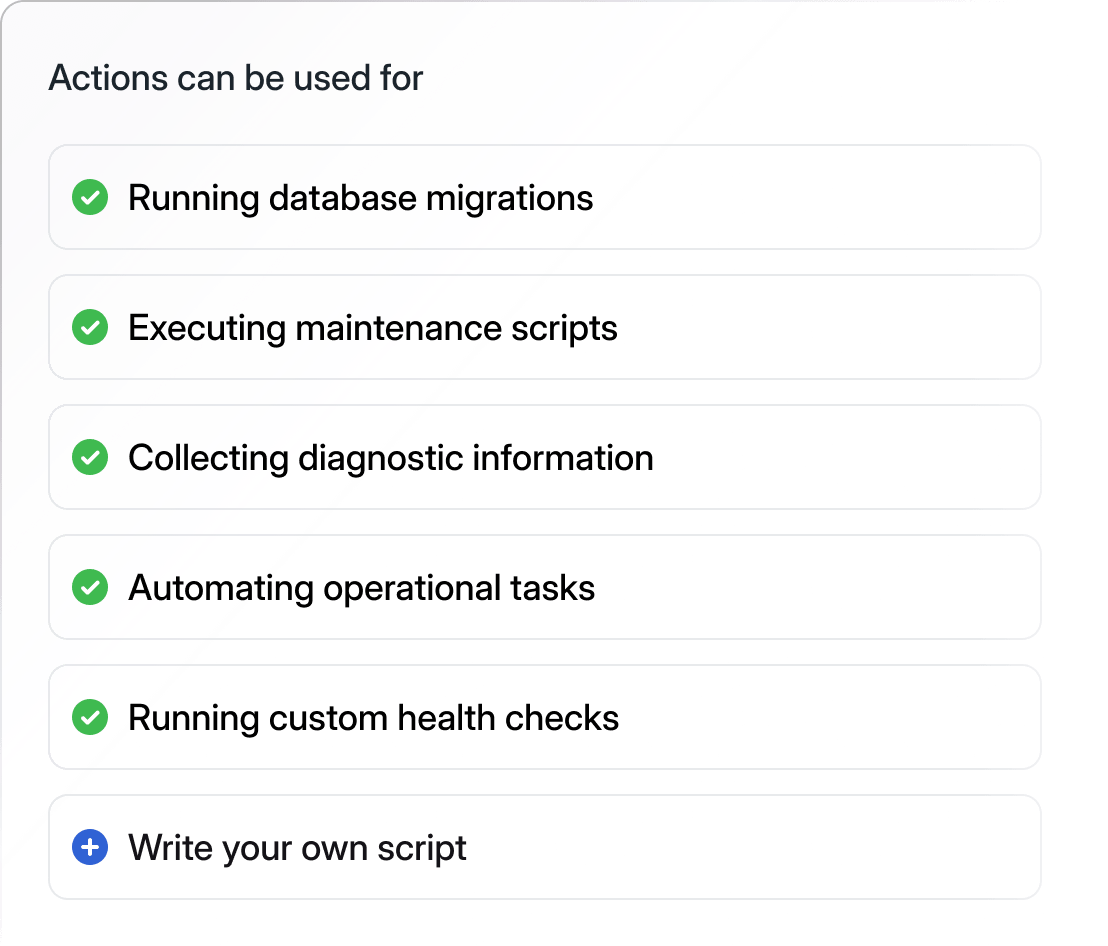This screenshot has width=1108, height=946.
Task: Open the "Executing maintenance scripts" label
Action: point(372,328)
